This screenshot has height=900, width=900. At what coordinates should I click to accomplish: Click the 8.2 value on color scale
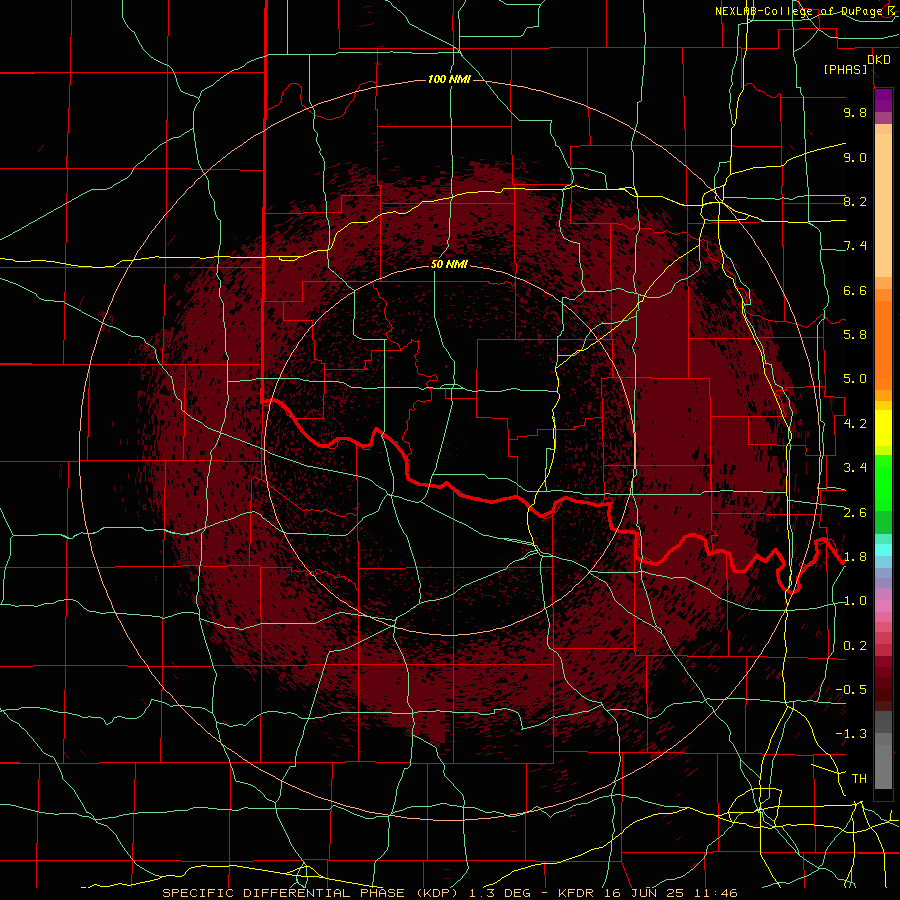[x=855, y=201]
